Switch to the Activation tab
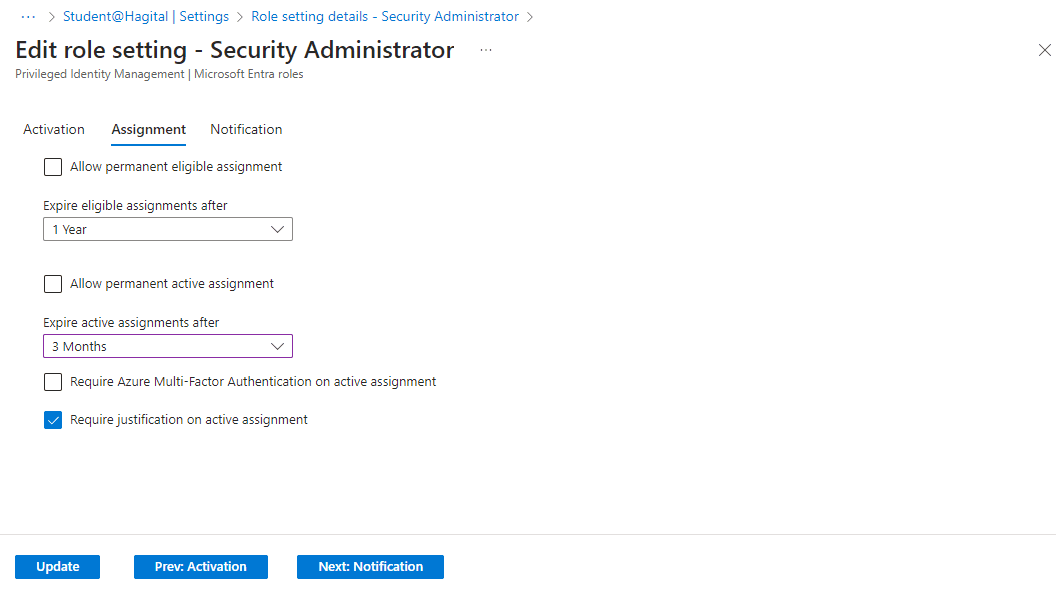 pyautogui.click(x=54, y=129)
